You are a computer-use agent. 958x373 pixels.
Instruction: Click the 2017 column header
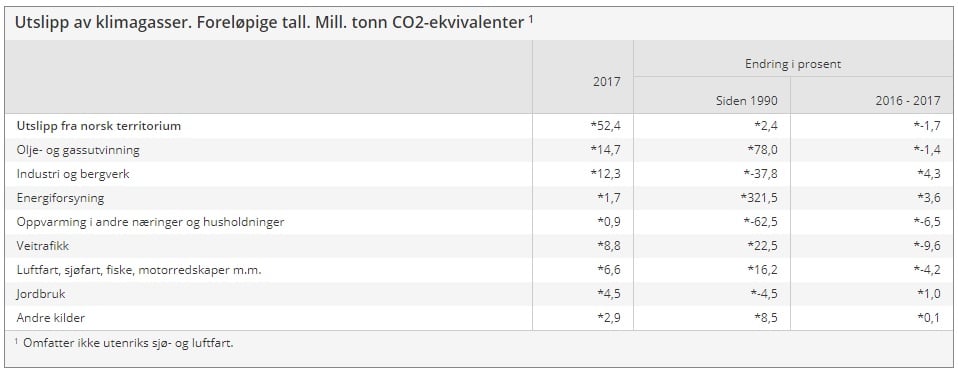click(607, 82)
